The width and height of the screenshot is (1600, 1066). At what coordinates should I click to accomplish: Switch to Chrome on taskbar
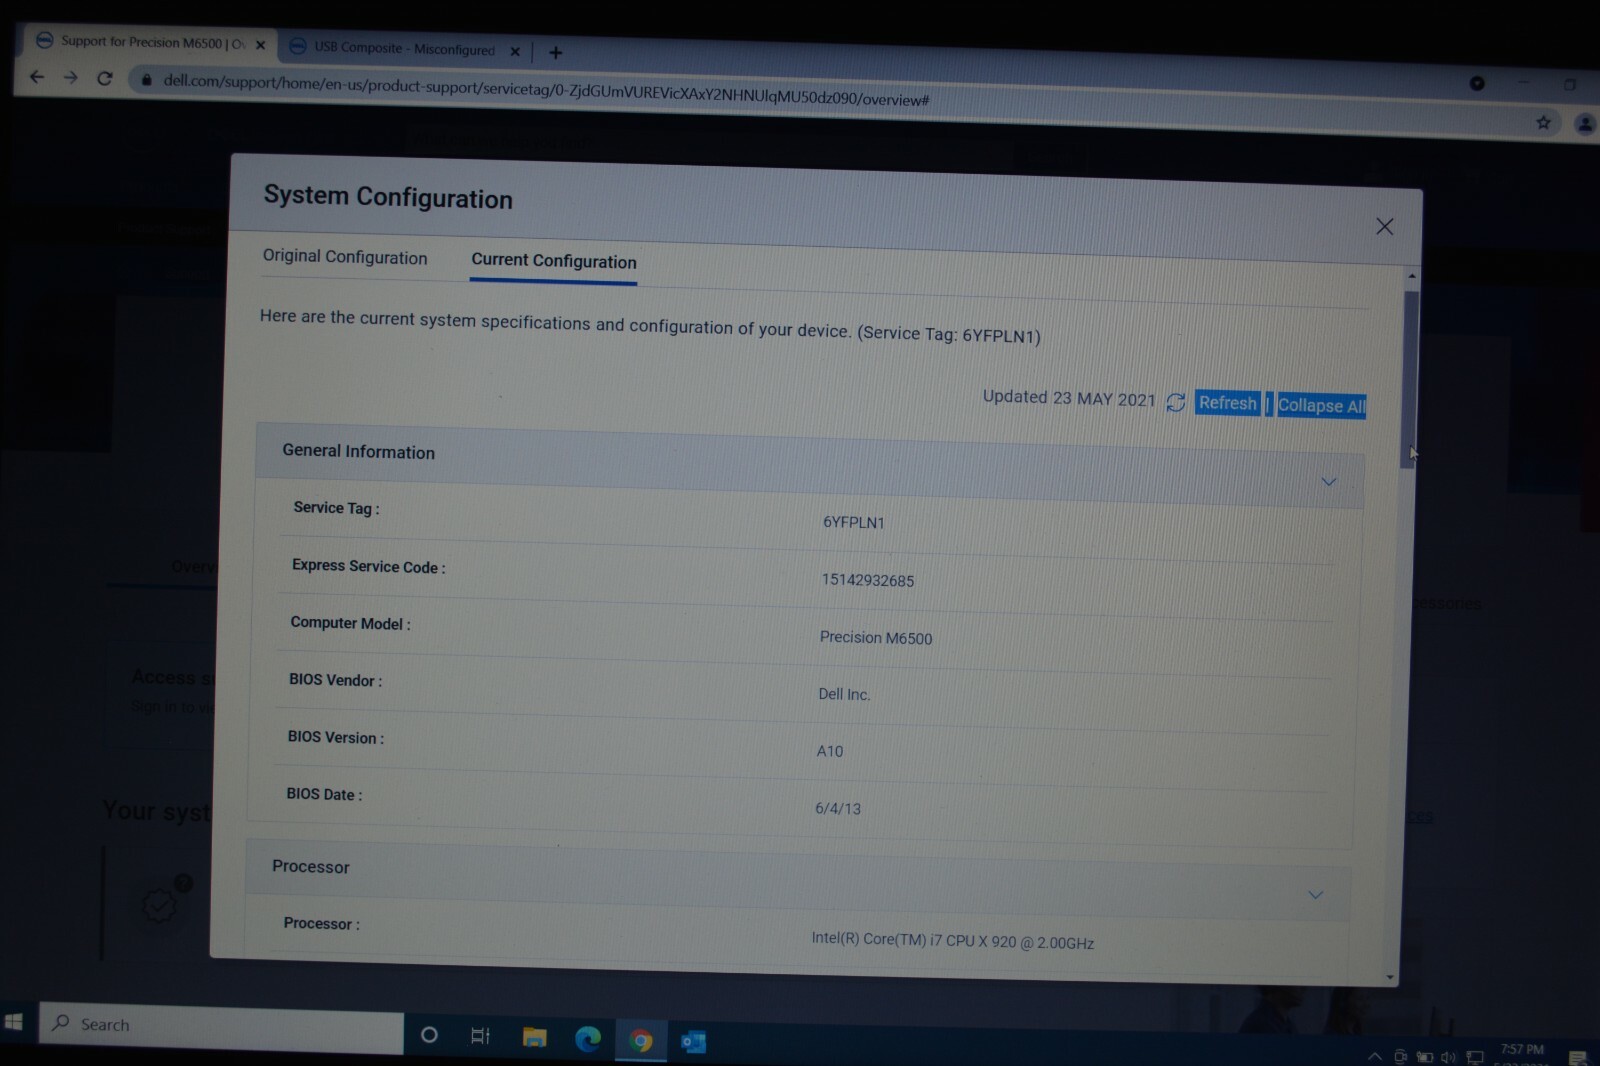coord(641,1041)
